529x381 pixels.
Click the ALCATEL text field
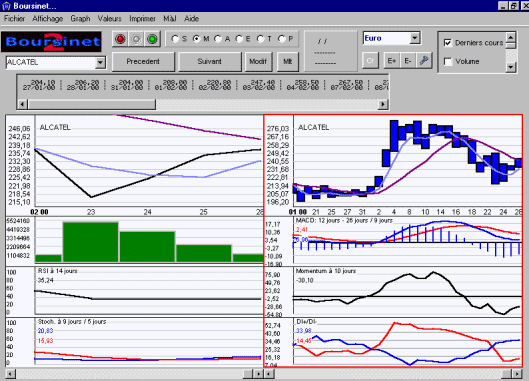pos(51,62)
